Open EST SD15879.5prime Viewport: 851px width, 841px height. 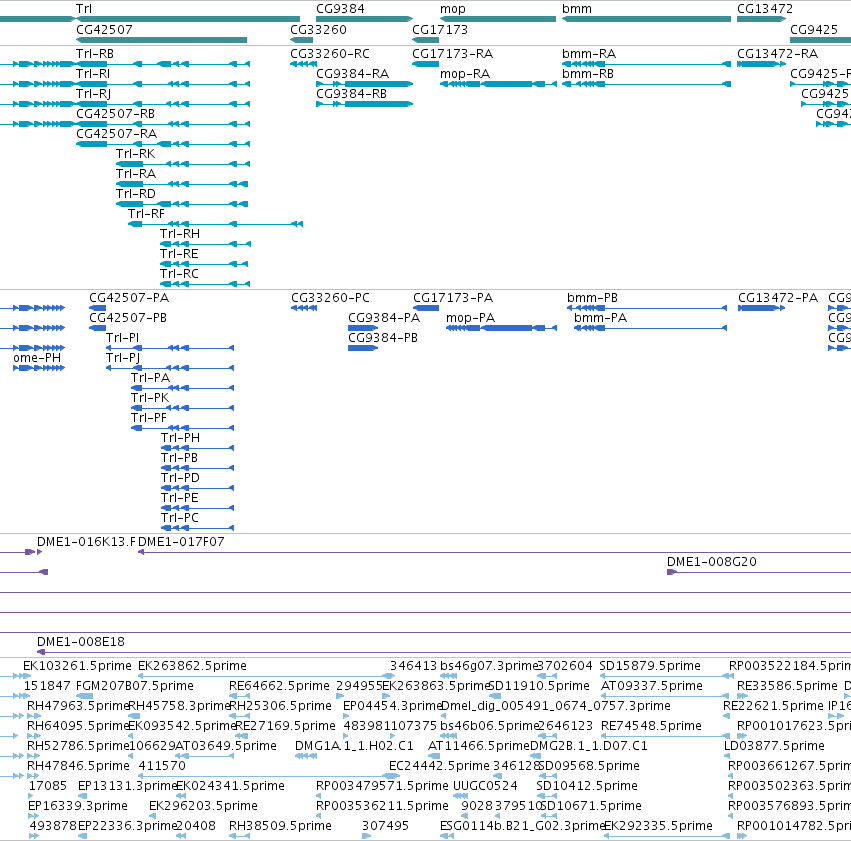coord(650,666)
